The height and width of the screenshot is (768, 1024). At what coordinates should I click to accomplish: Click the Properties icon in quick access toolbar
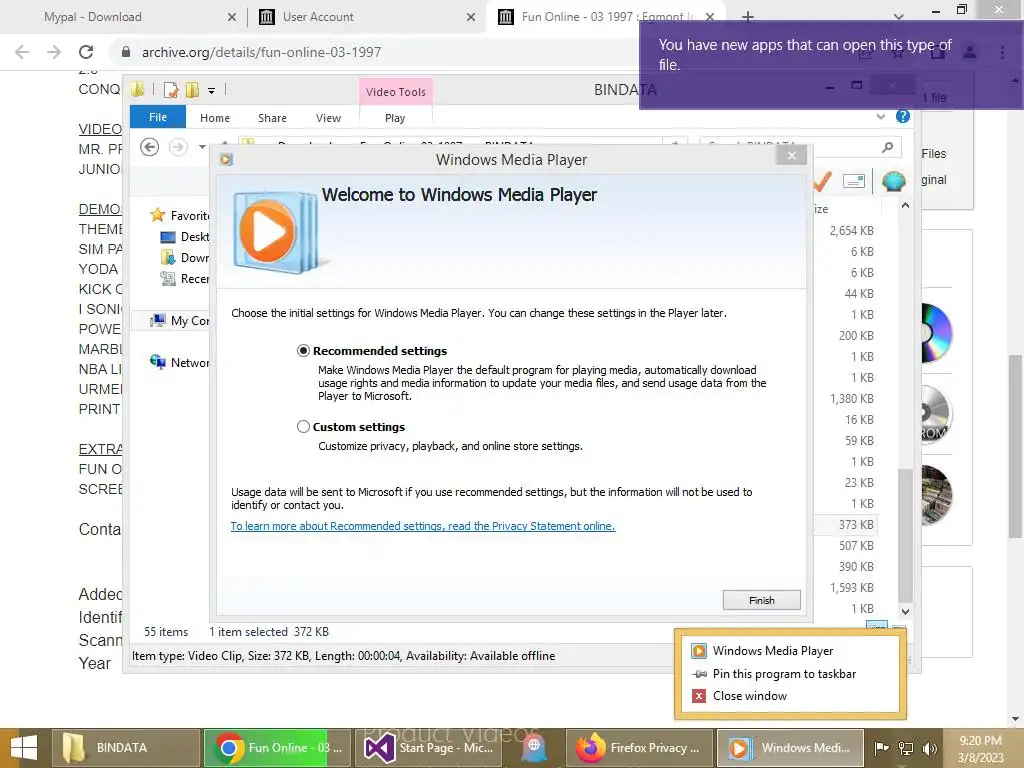click(171, 90)
